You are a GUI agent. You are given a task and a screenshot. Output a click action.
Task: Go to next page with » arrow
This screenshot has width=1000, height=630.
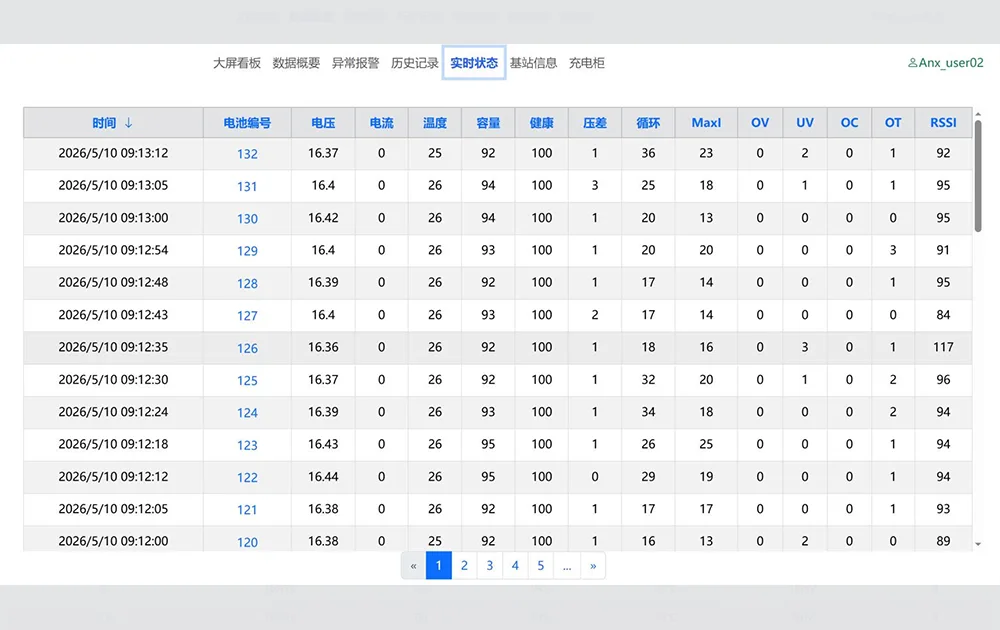(x=593, y=566)
